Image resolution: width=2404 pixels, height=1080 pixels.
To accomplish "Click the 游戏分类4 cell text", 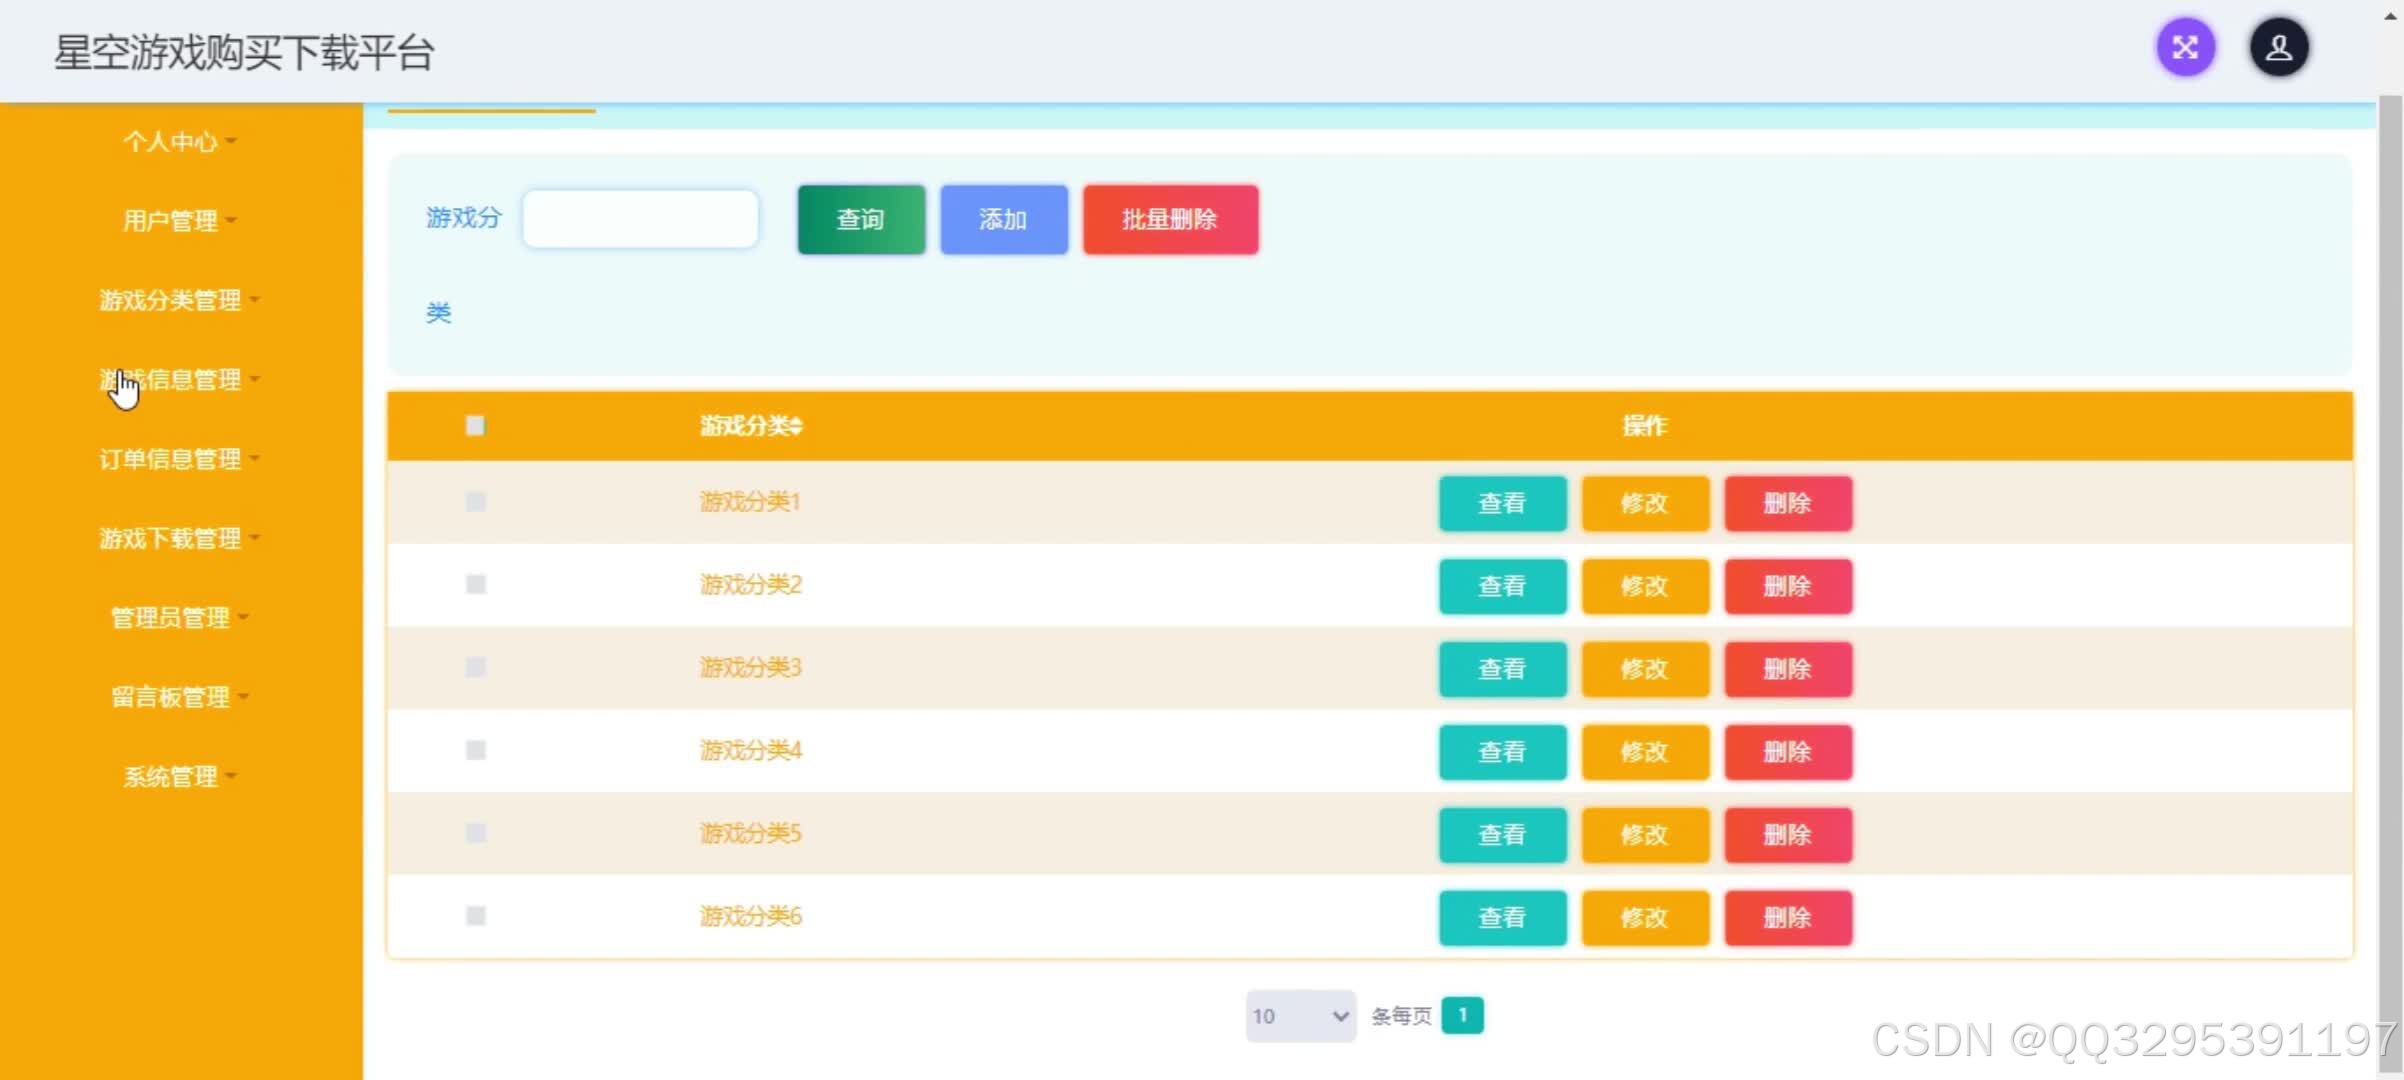I will tap(750, 750).
